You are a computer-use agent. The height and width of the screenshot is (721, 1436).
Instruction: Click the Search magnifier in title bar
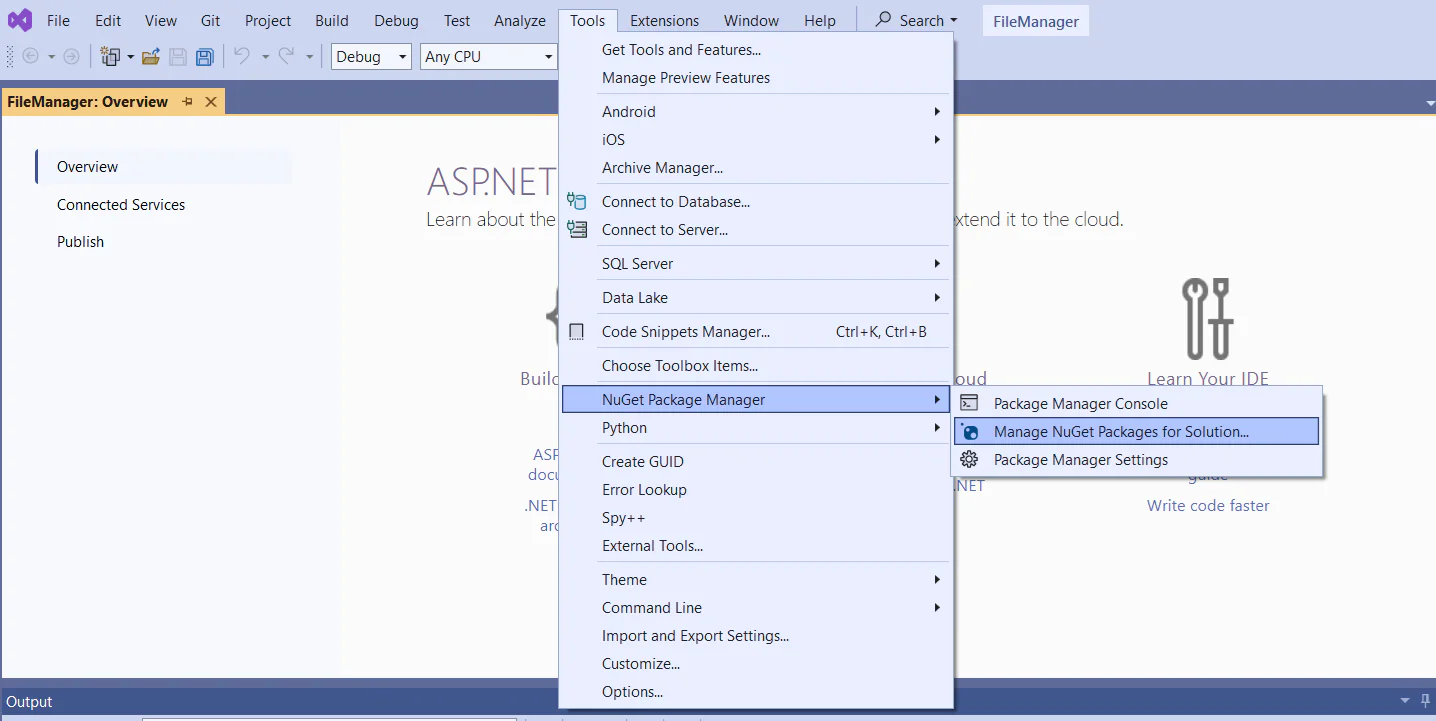click(x=884, y=20)
